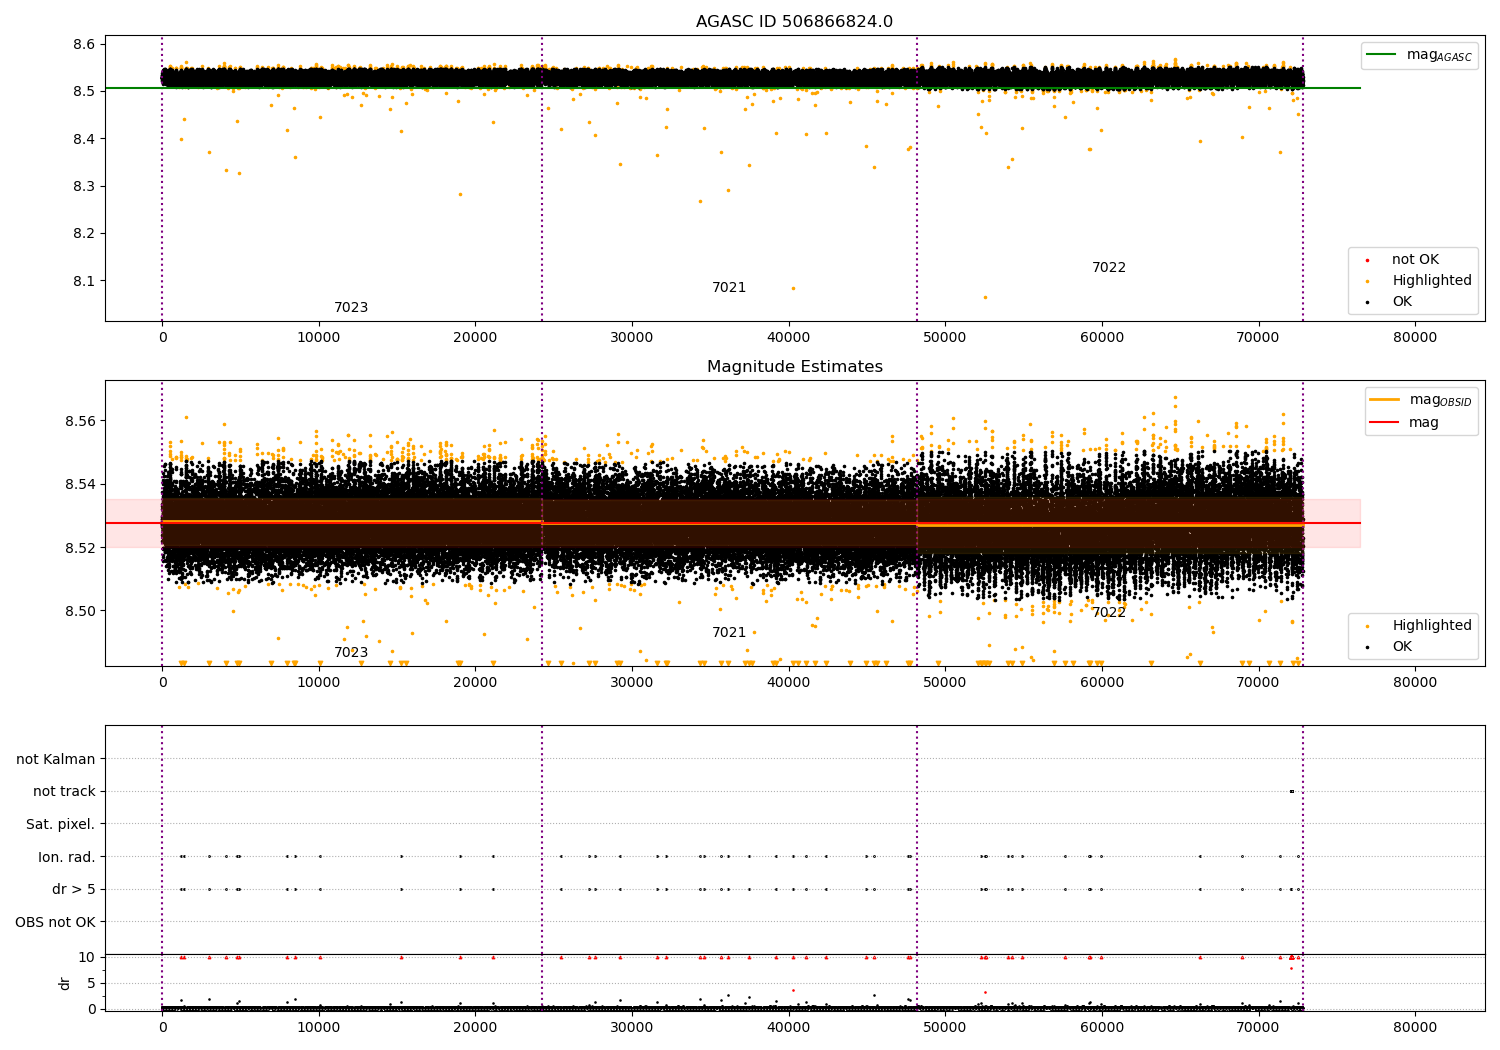Viewport: 1500px width, 1050px height.
Task: Click the '8.1' y-axis tick of top plot
Action: (84, 281)
